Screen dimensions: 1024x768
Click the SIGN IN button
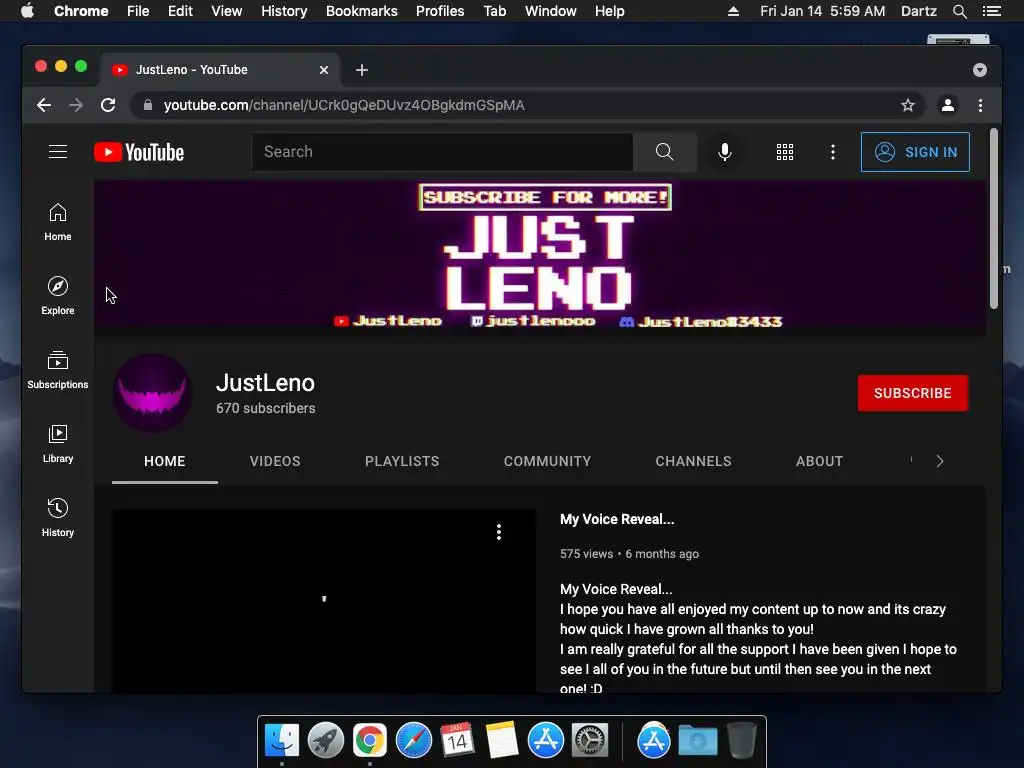point(915,152)
